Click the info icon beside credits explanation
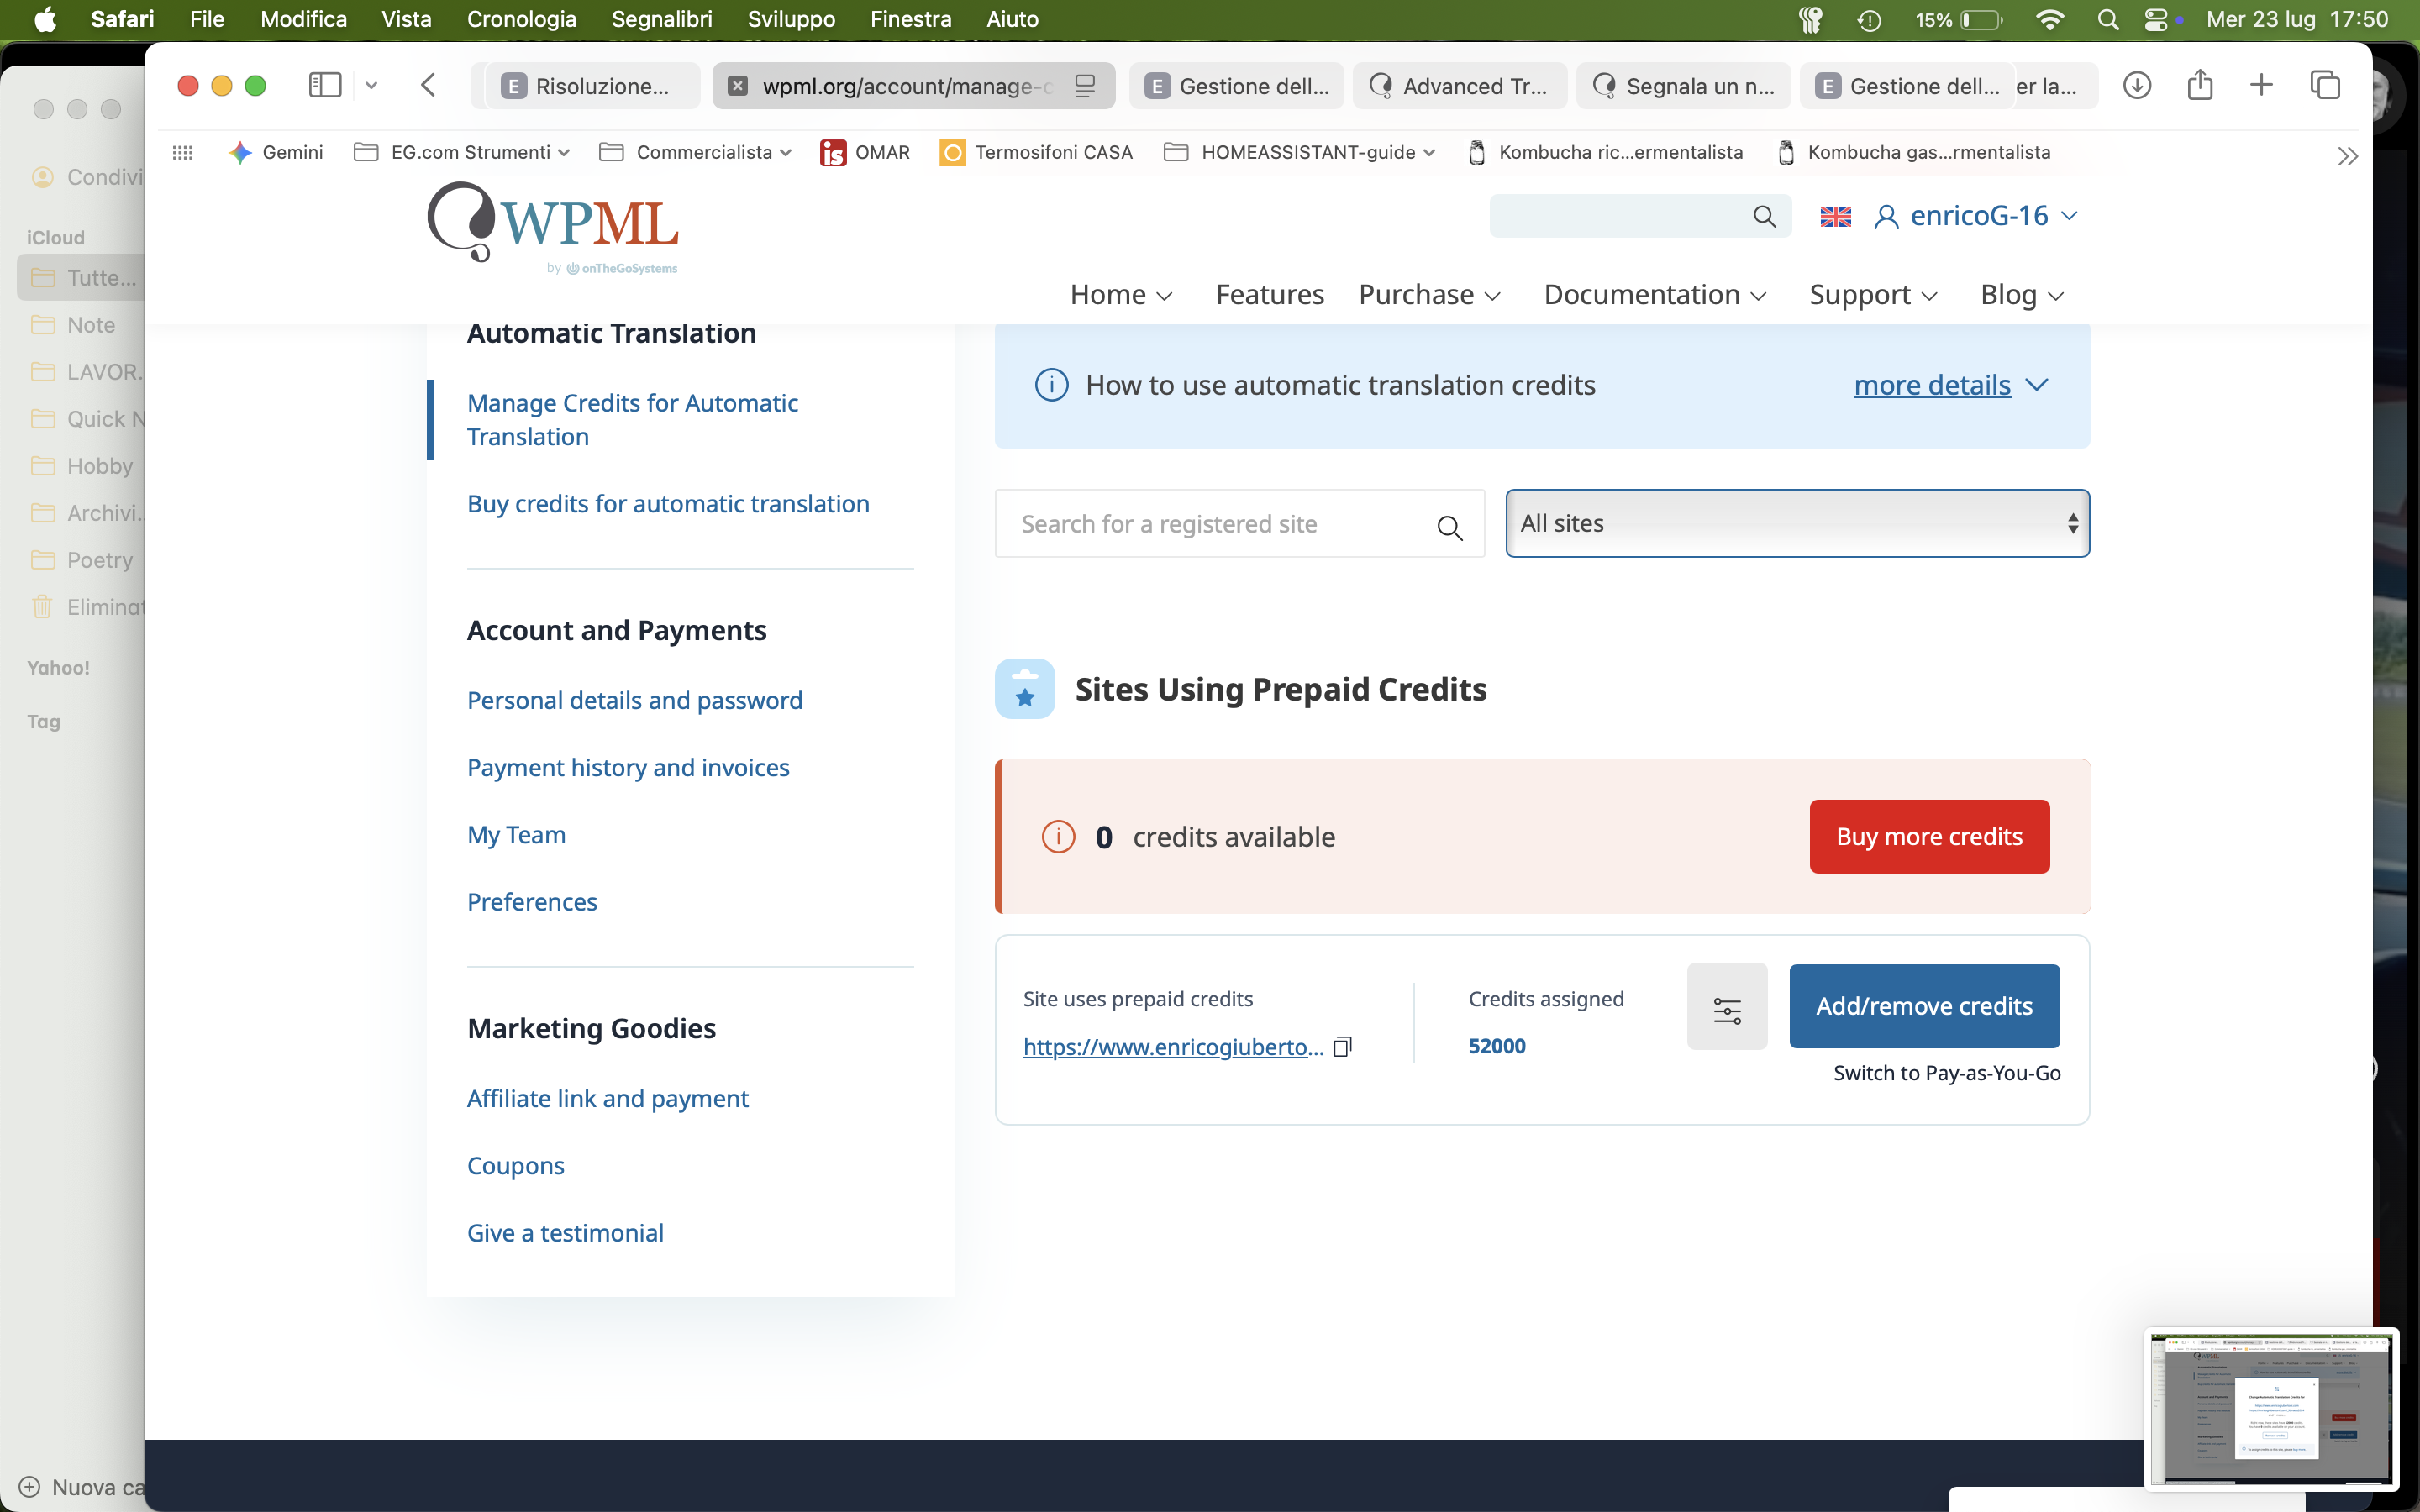The width and height of the screenshot is (2420, 1512). coord(1051,385)
